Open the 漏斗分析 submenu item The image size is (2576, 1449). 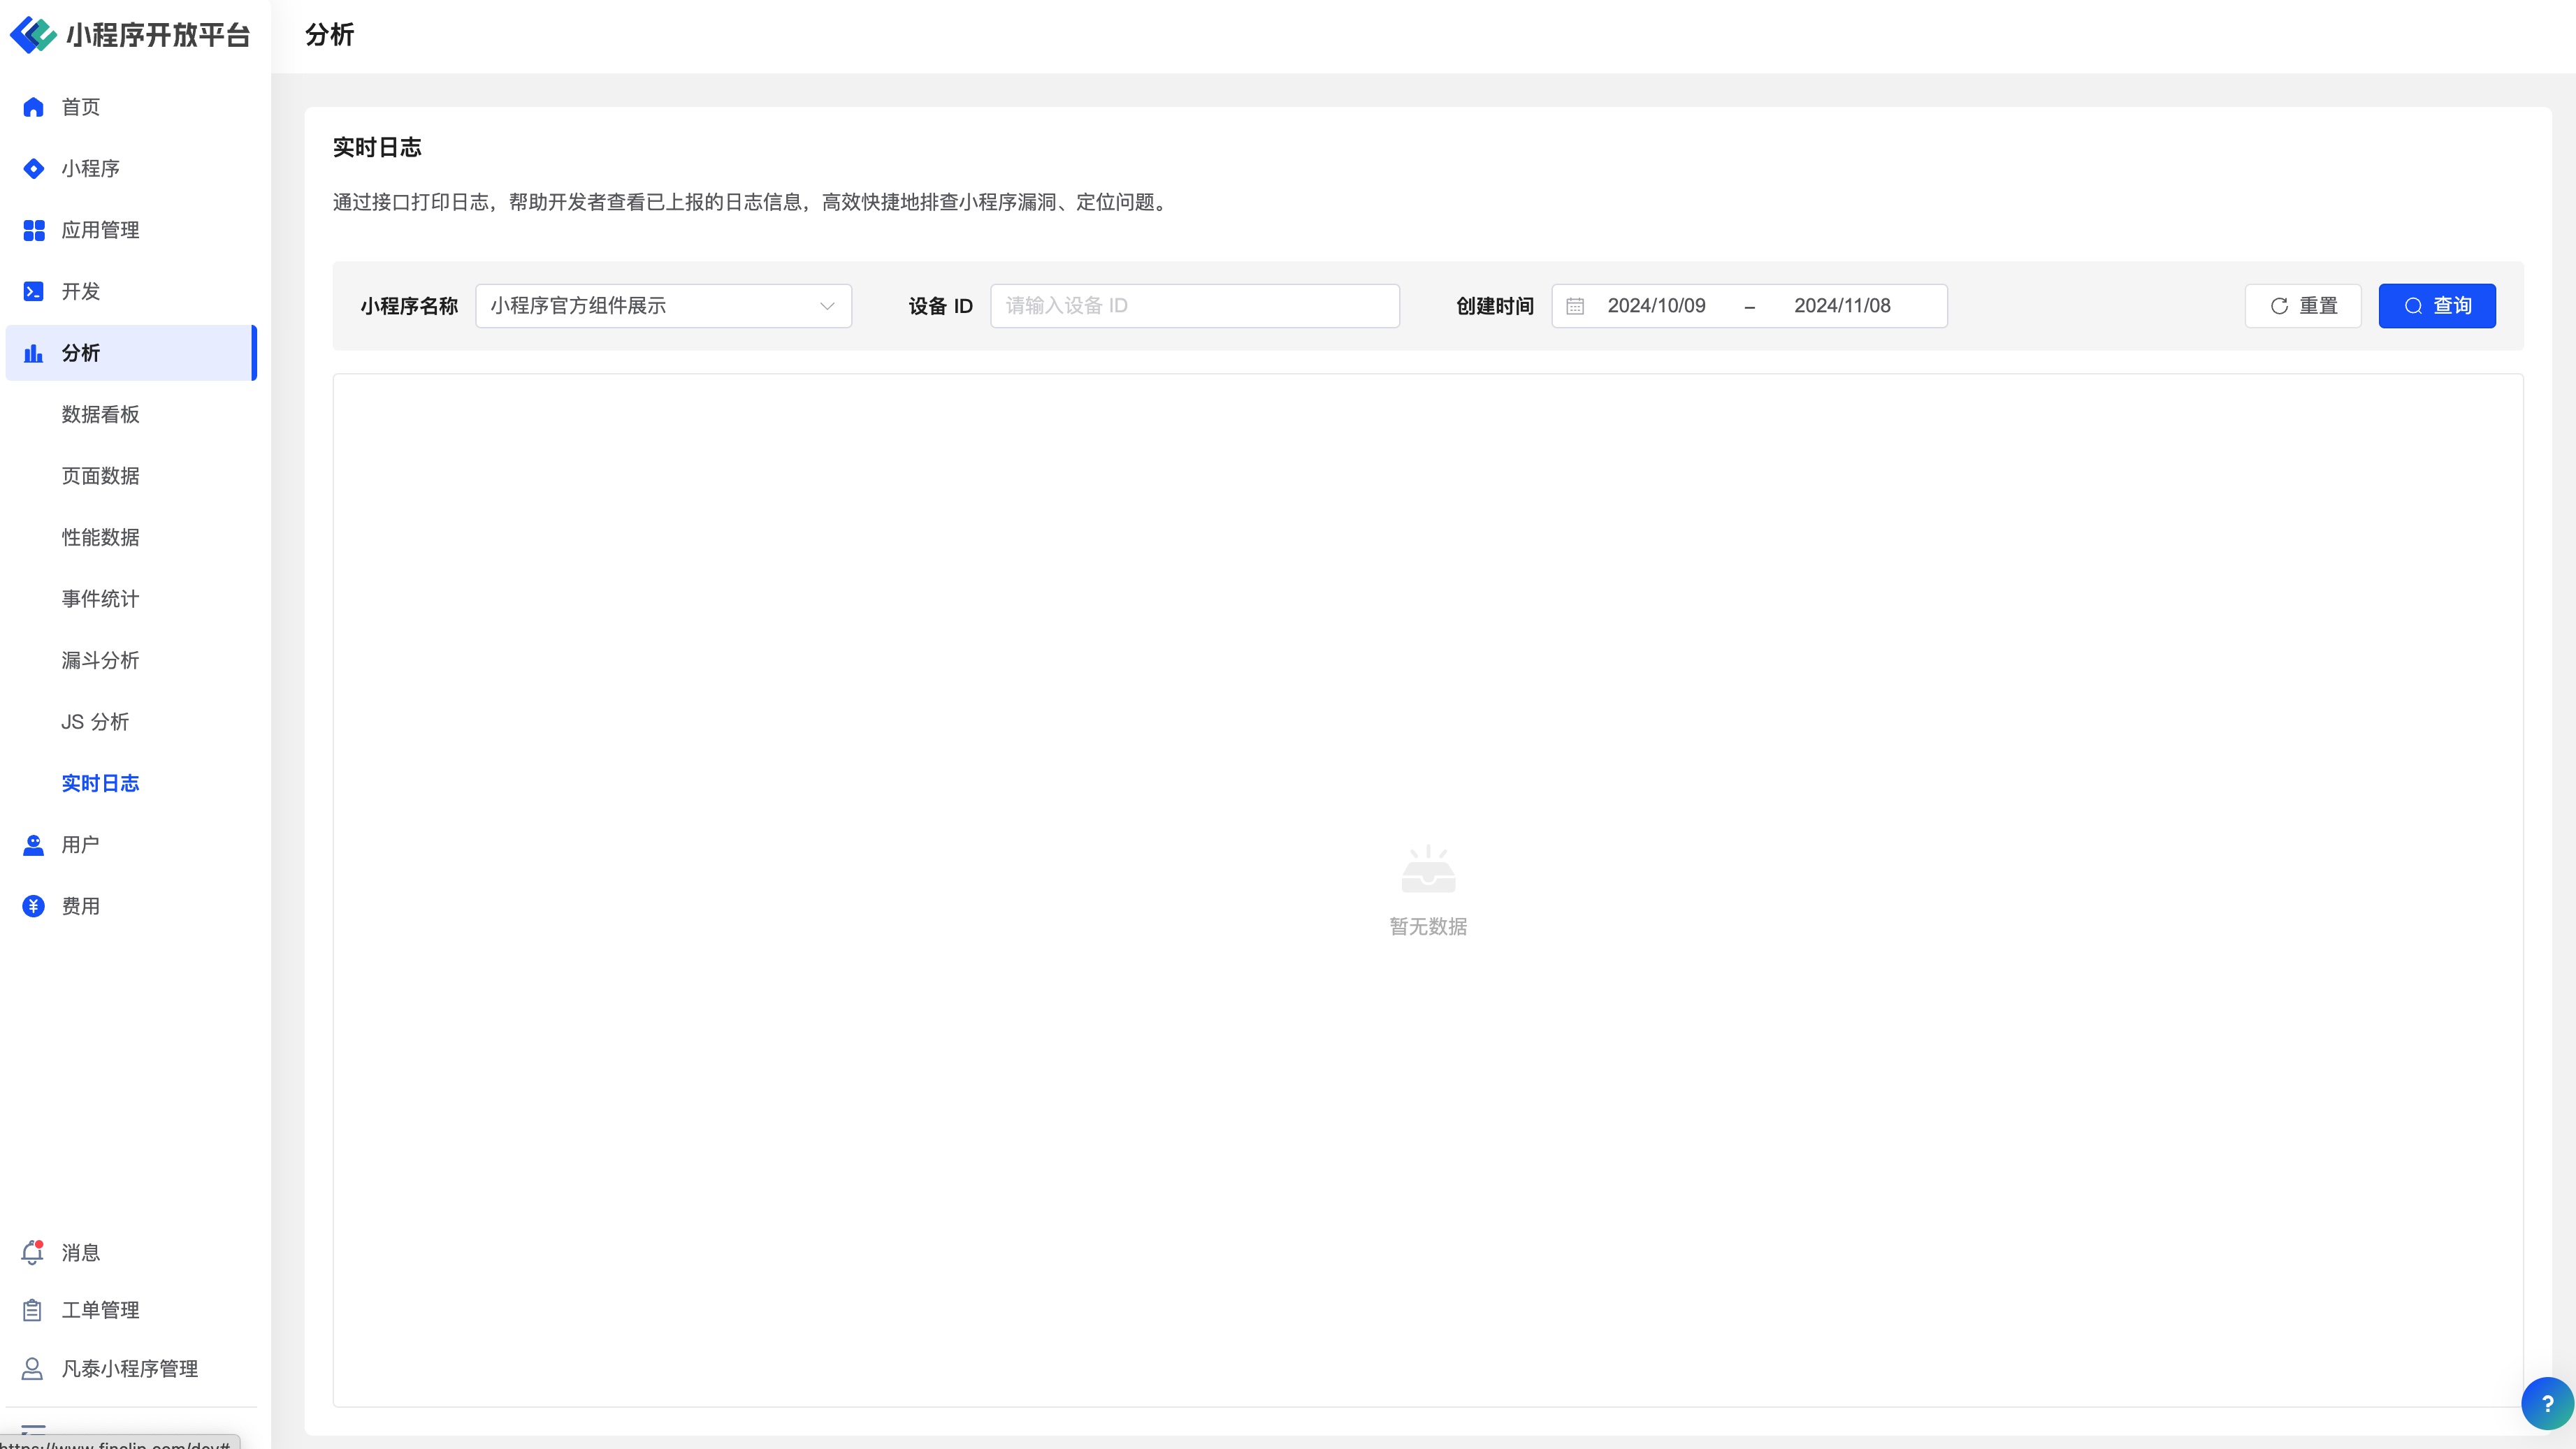100,660
